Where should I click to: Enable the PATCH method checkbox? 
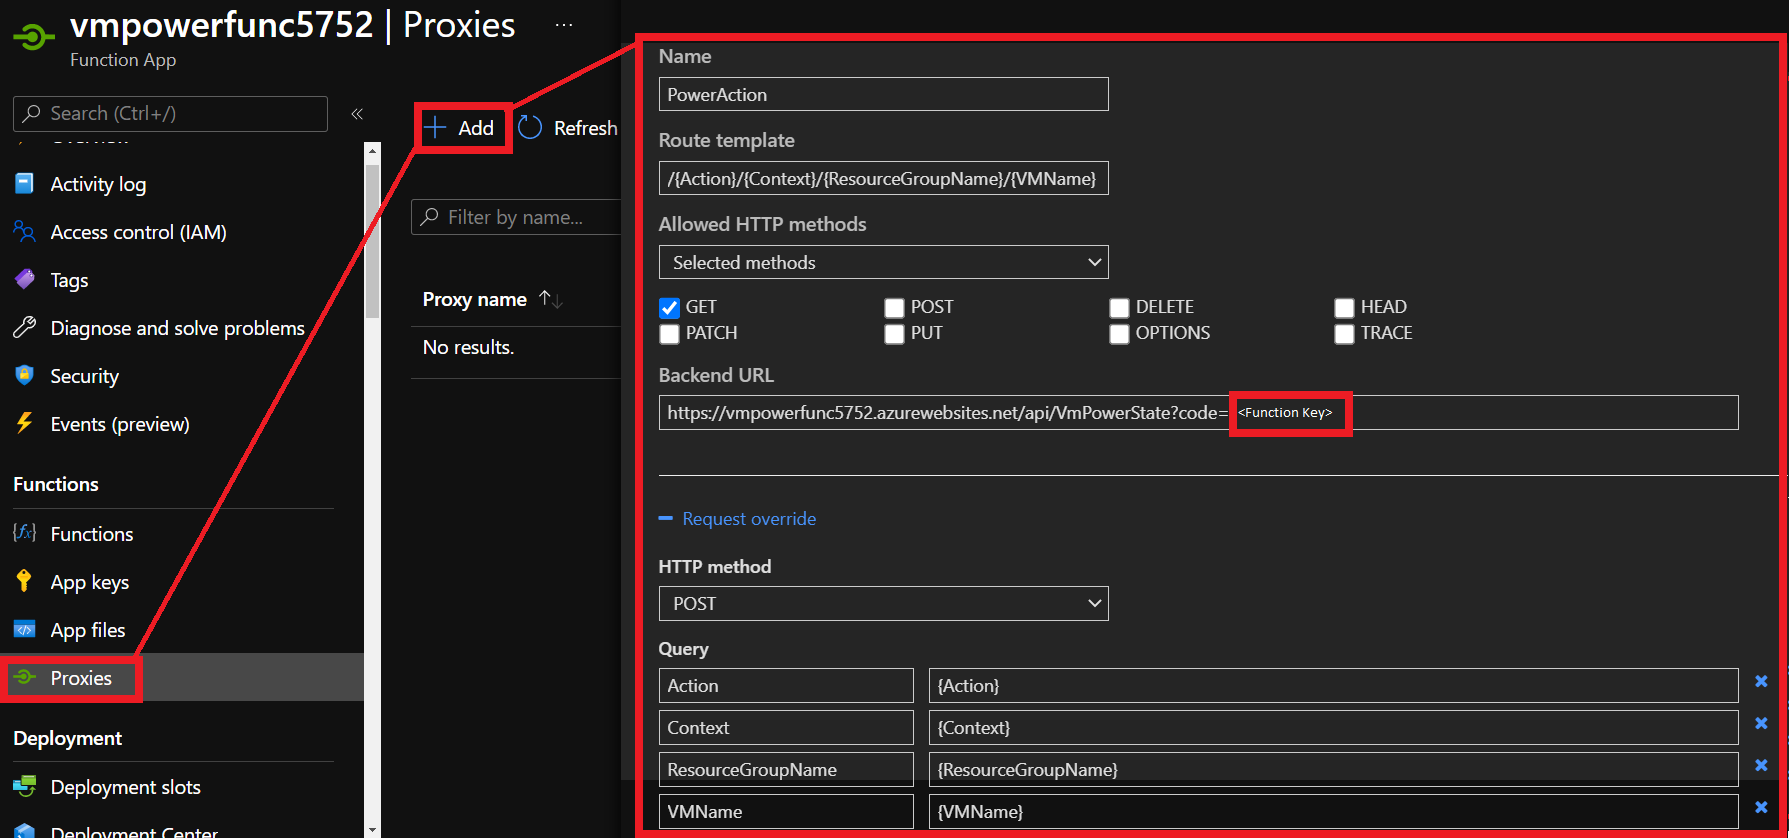click(669, 334)
